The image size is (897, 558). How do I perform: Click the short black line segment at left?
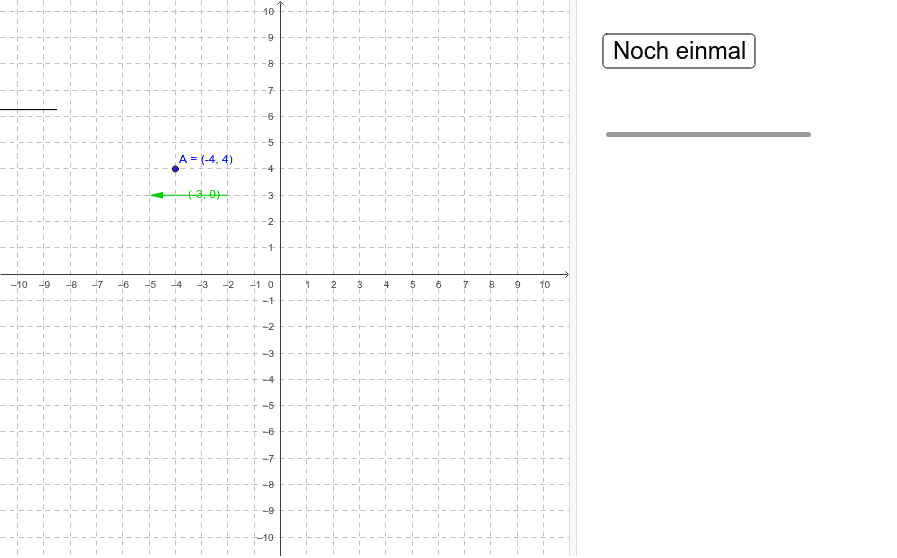[29, 109]
